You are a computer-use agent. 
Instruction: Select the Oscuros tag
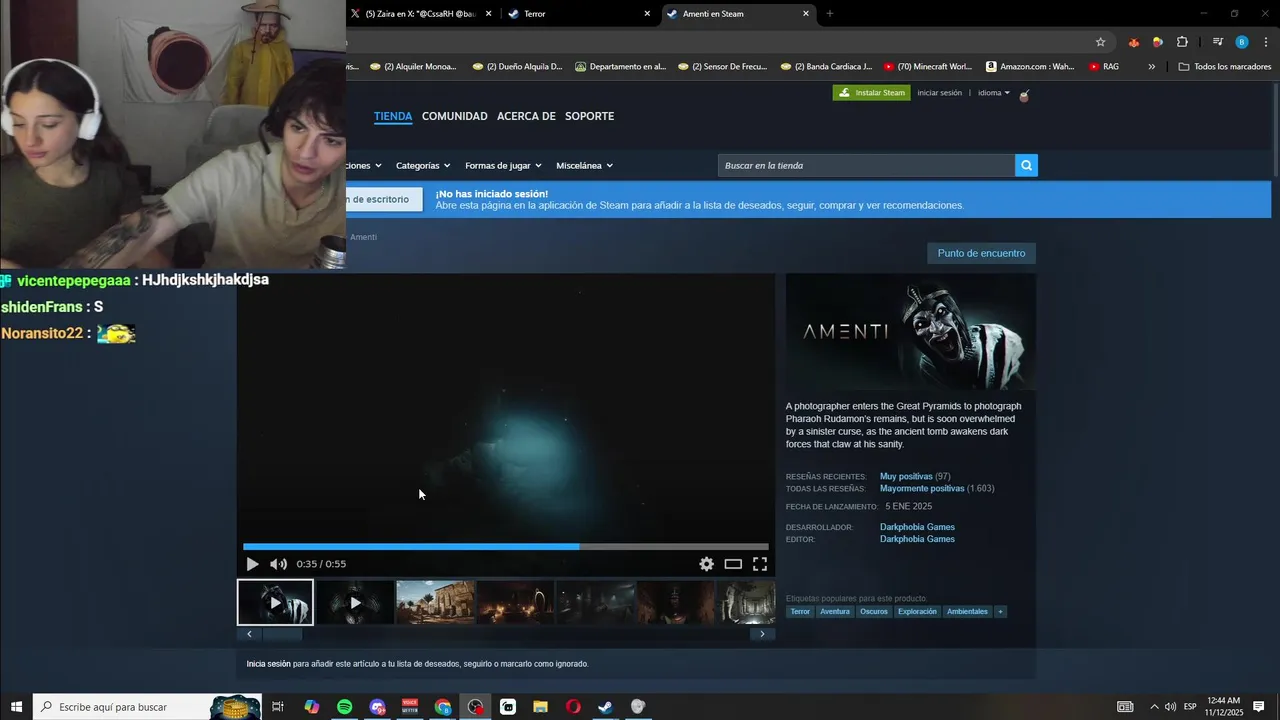pyautogui.click(x=874, y=611)
